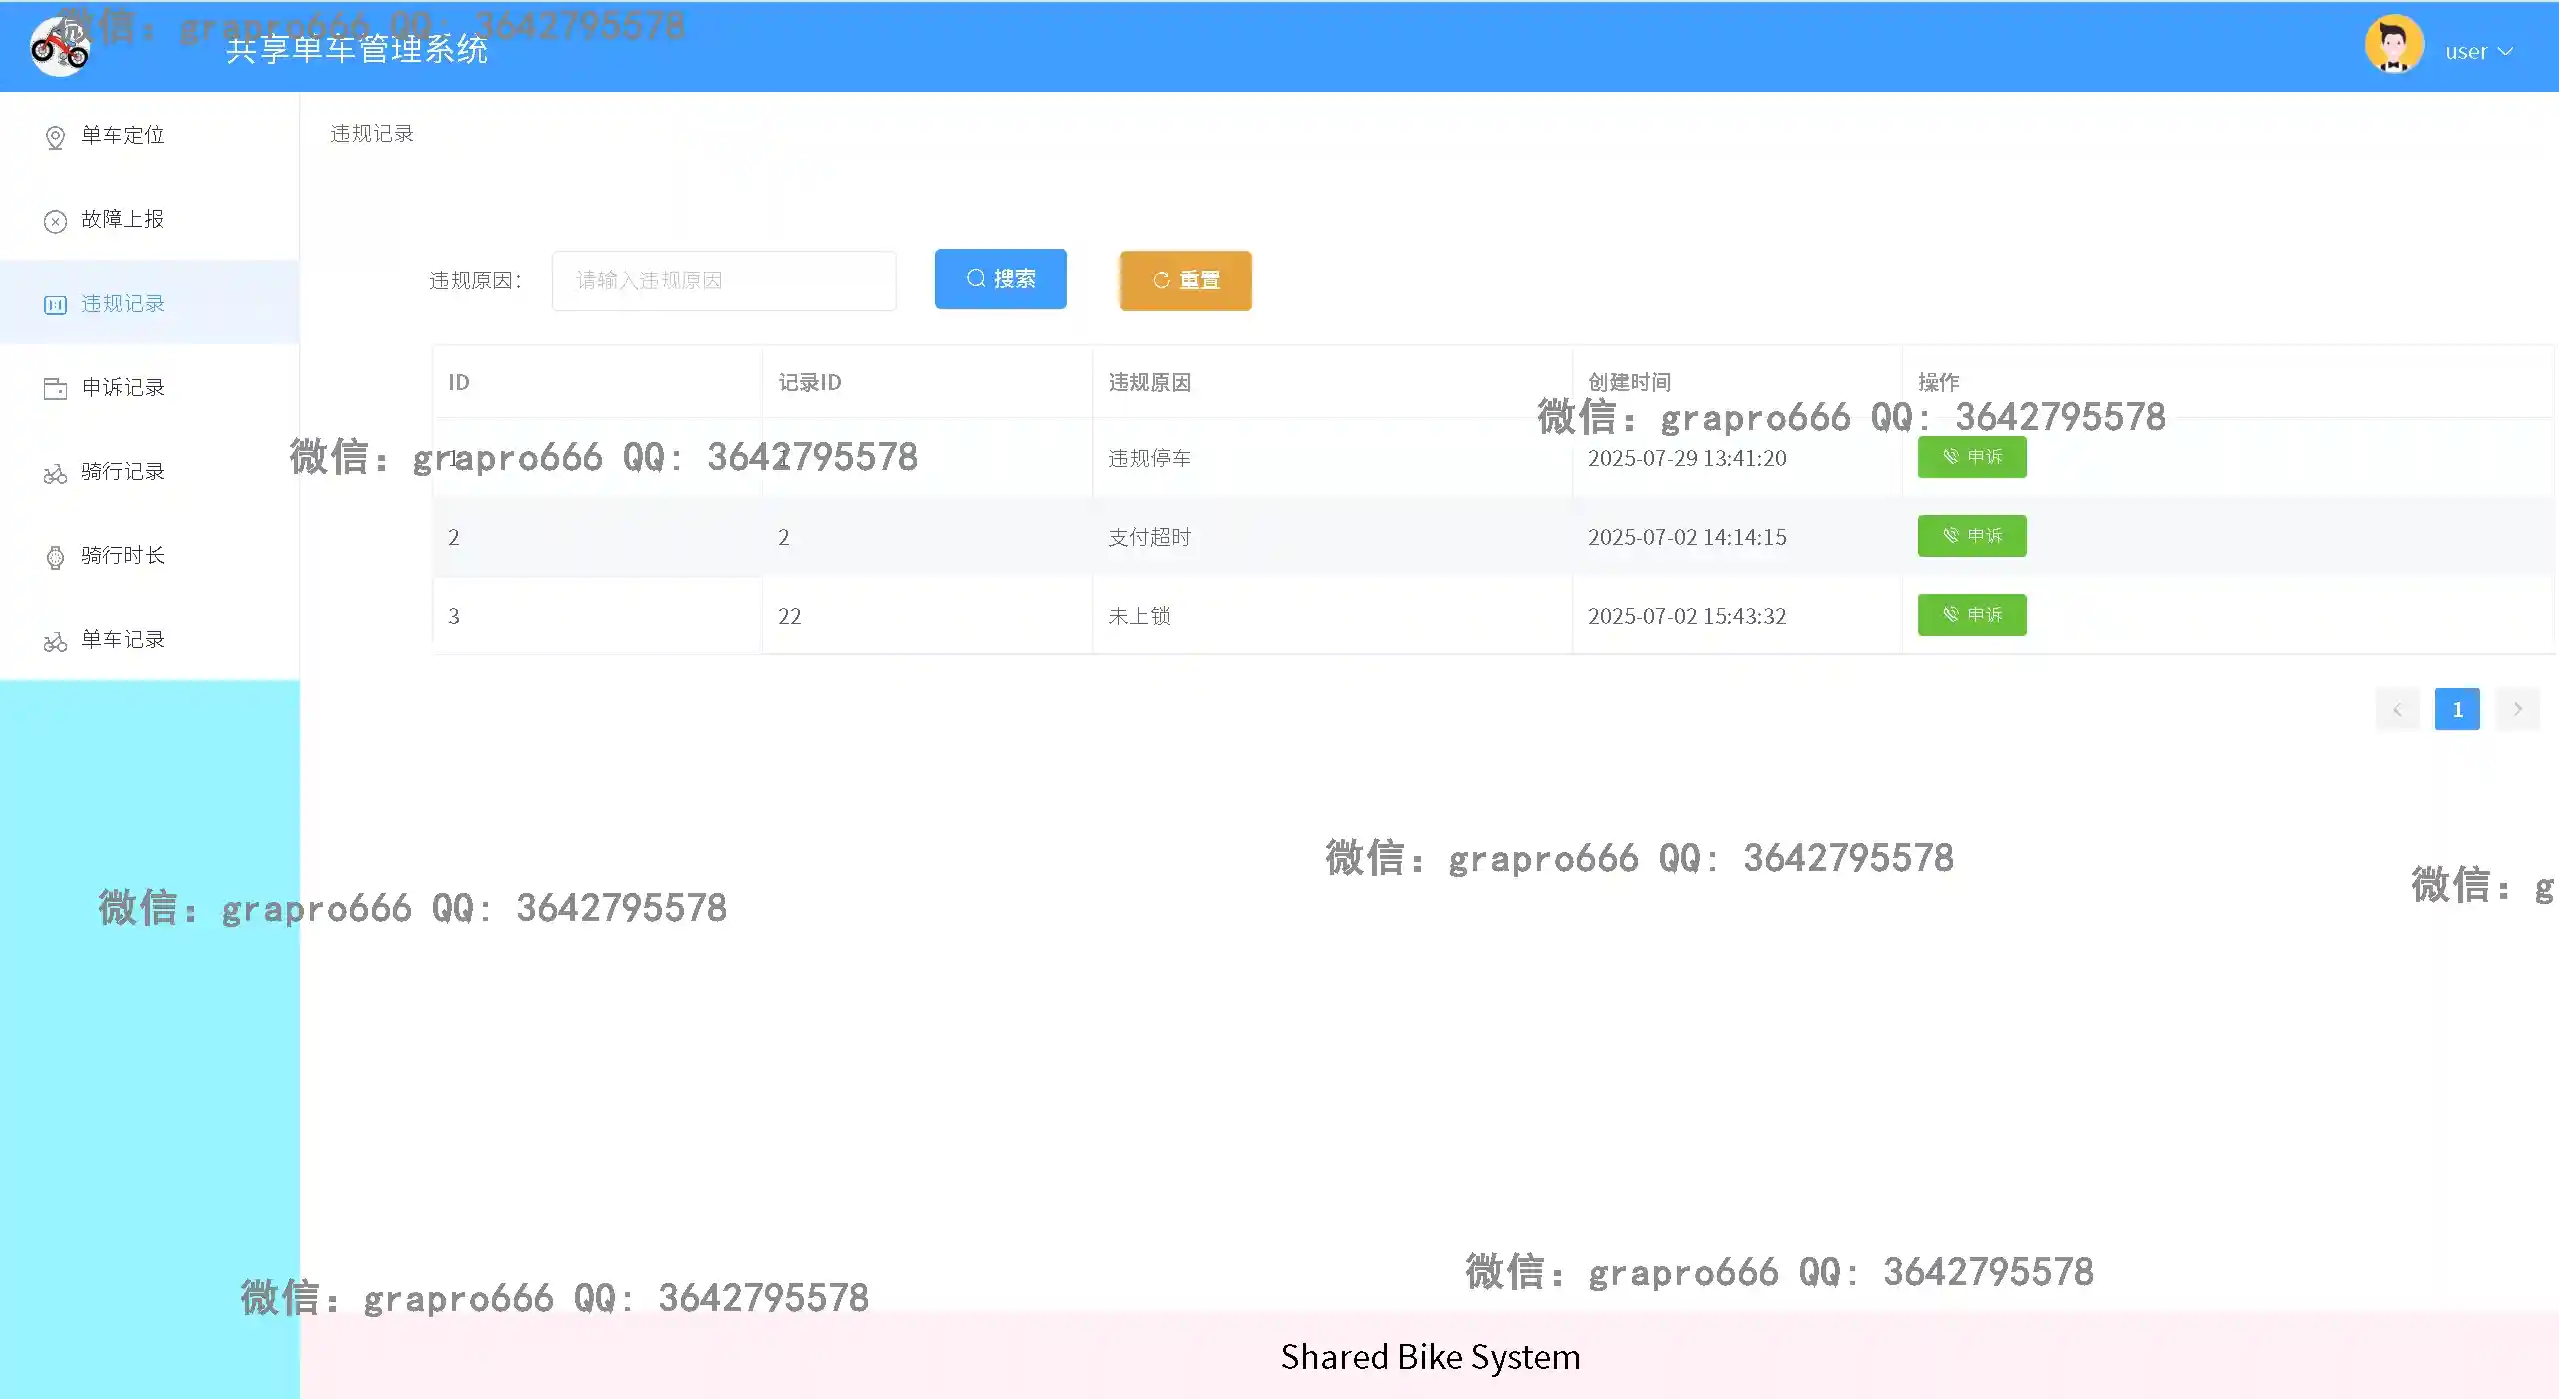Go to previous page with left chevron
This screenshot has width=2559, height=1399.
[2397, 709]
